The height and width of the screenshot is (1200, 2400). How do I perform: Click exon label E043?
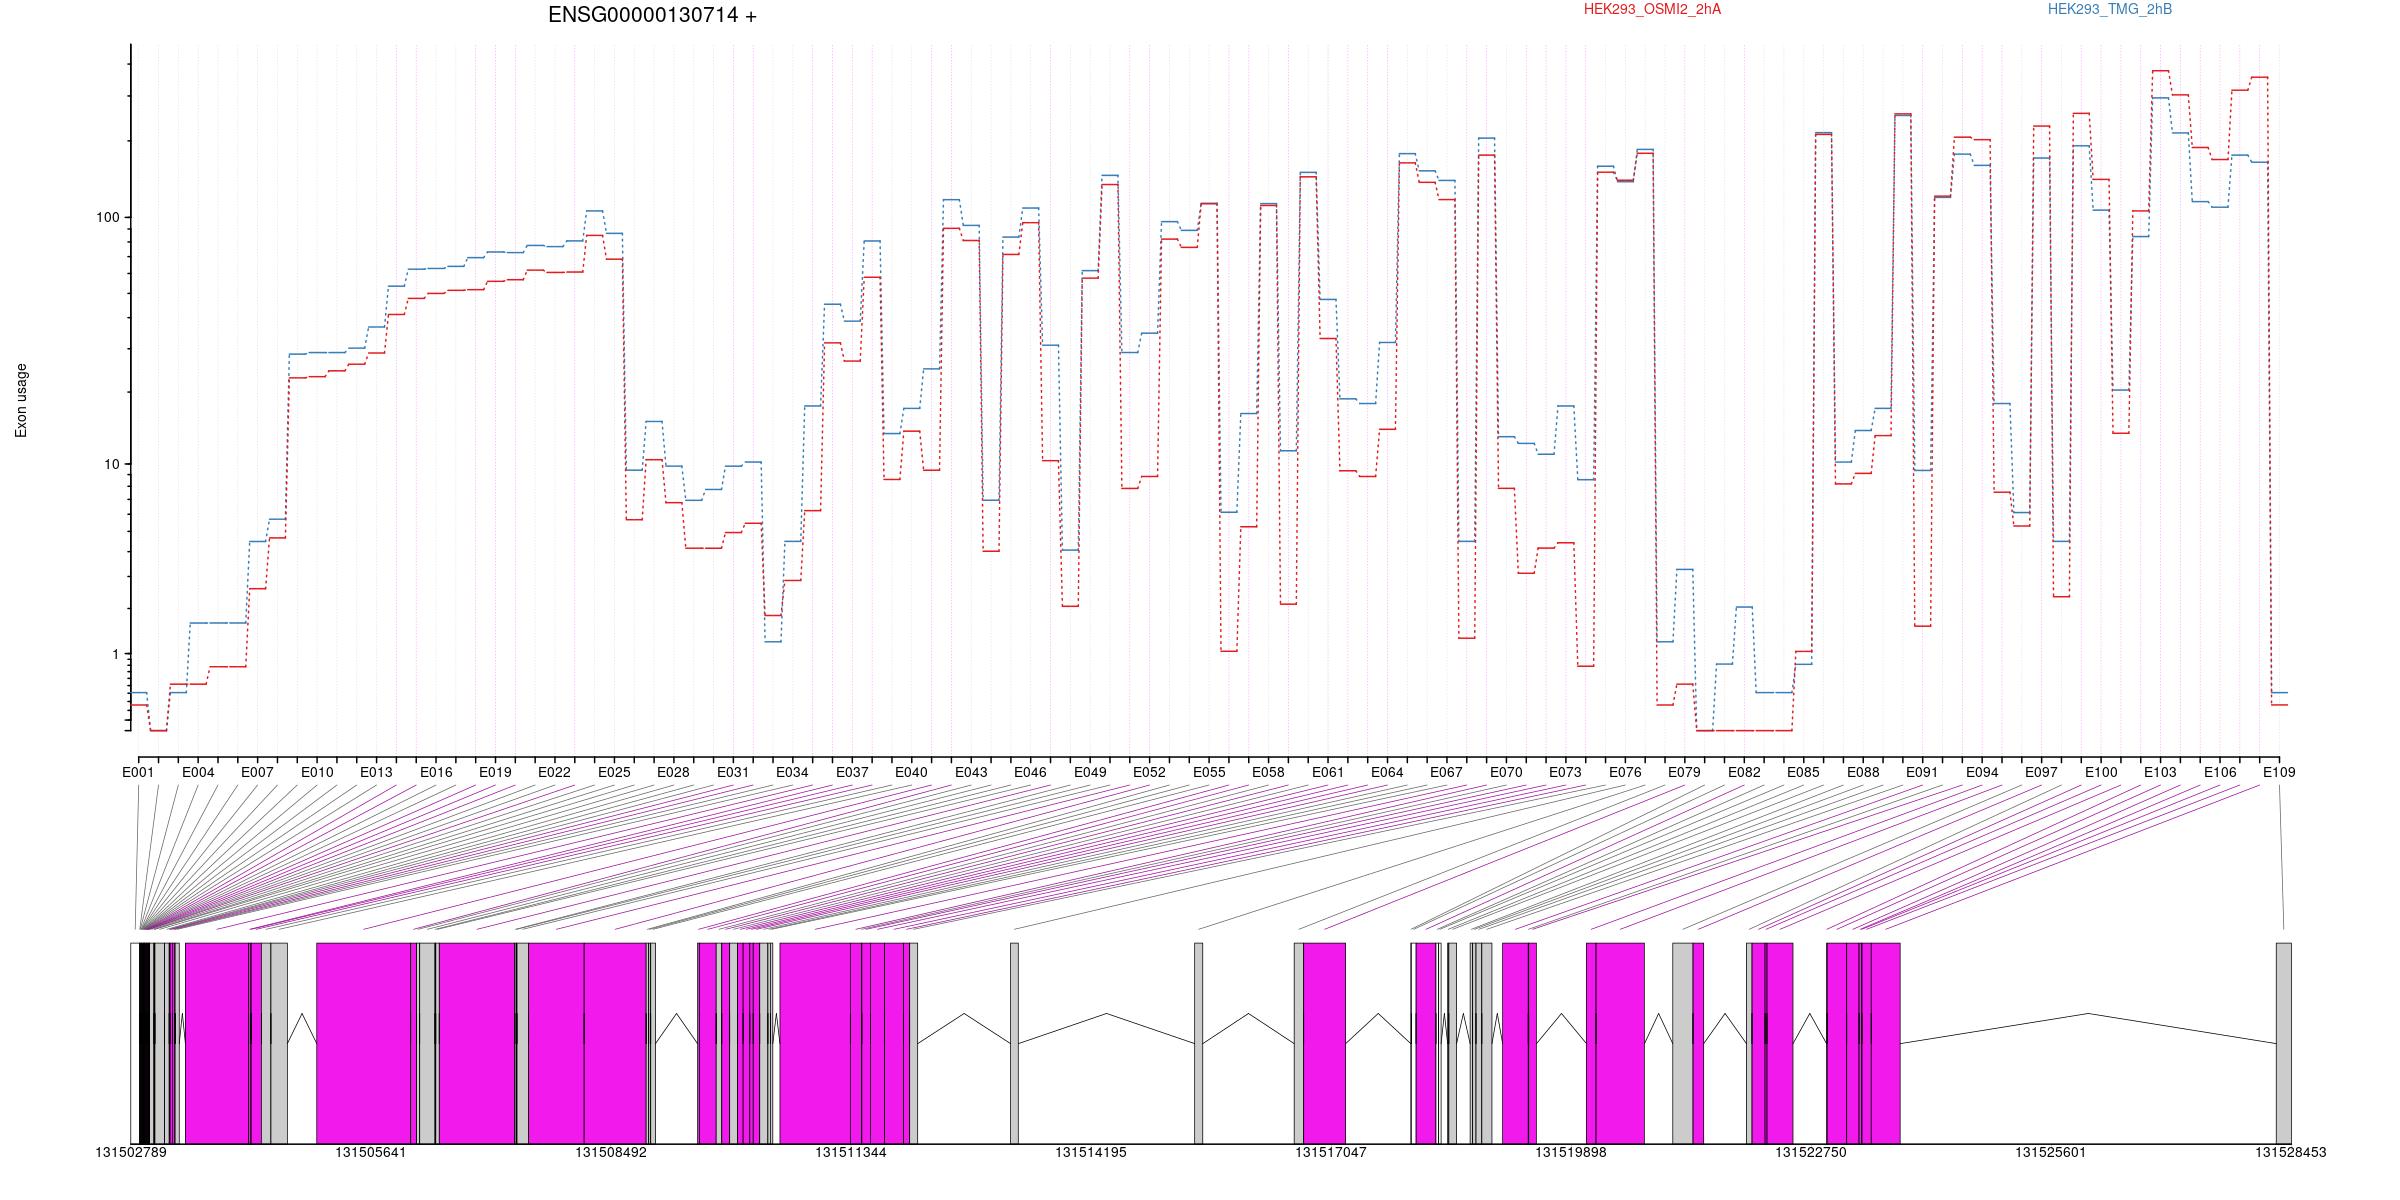(971, 772)
